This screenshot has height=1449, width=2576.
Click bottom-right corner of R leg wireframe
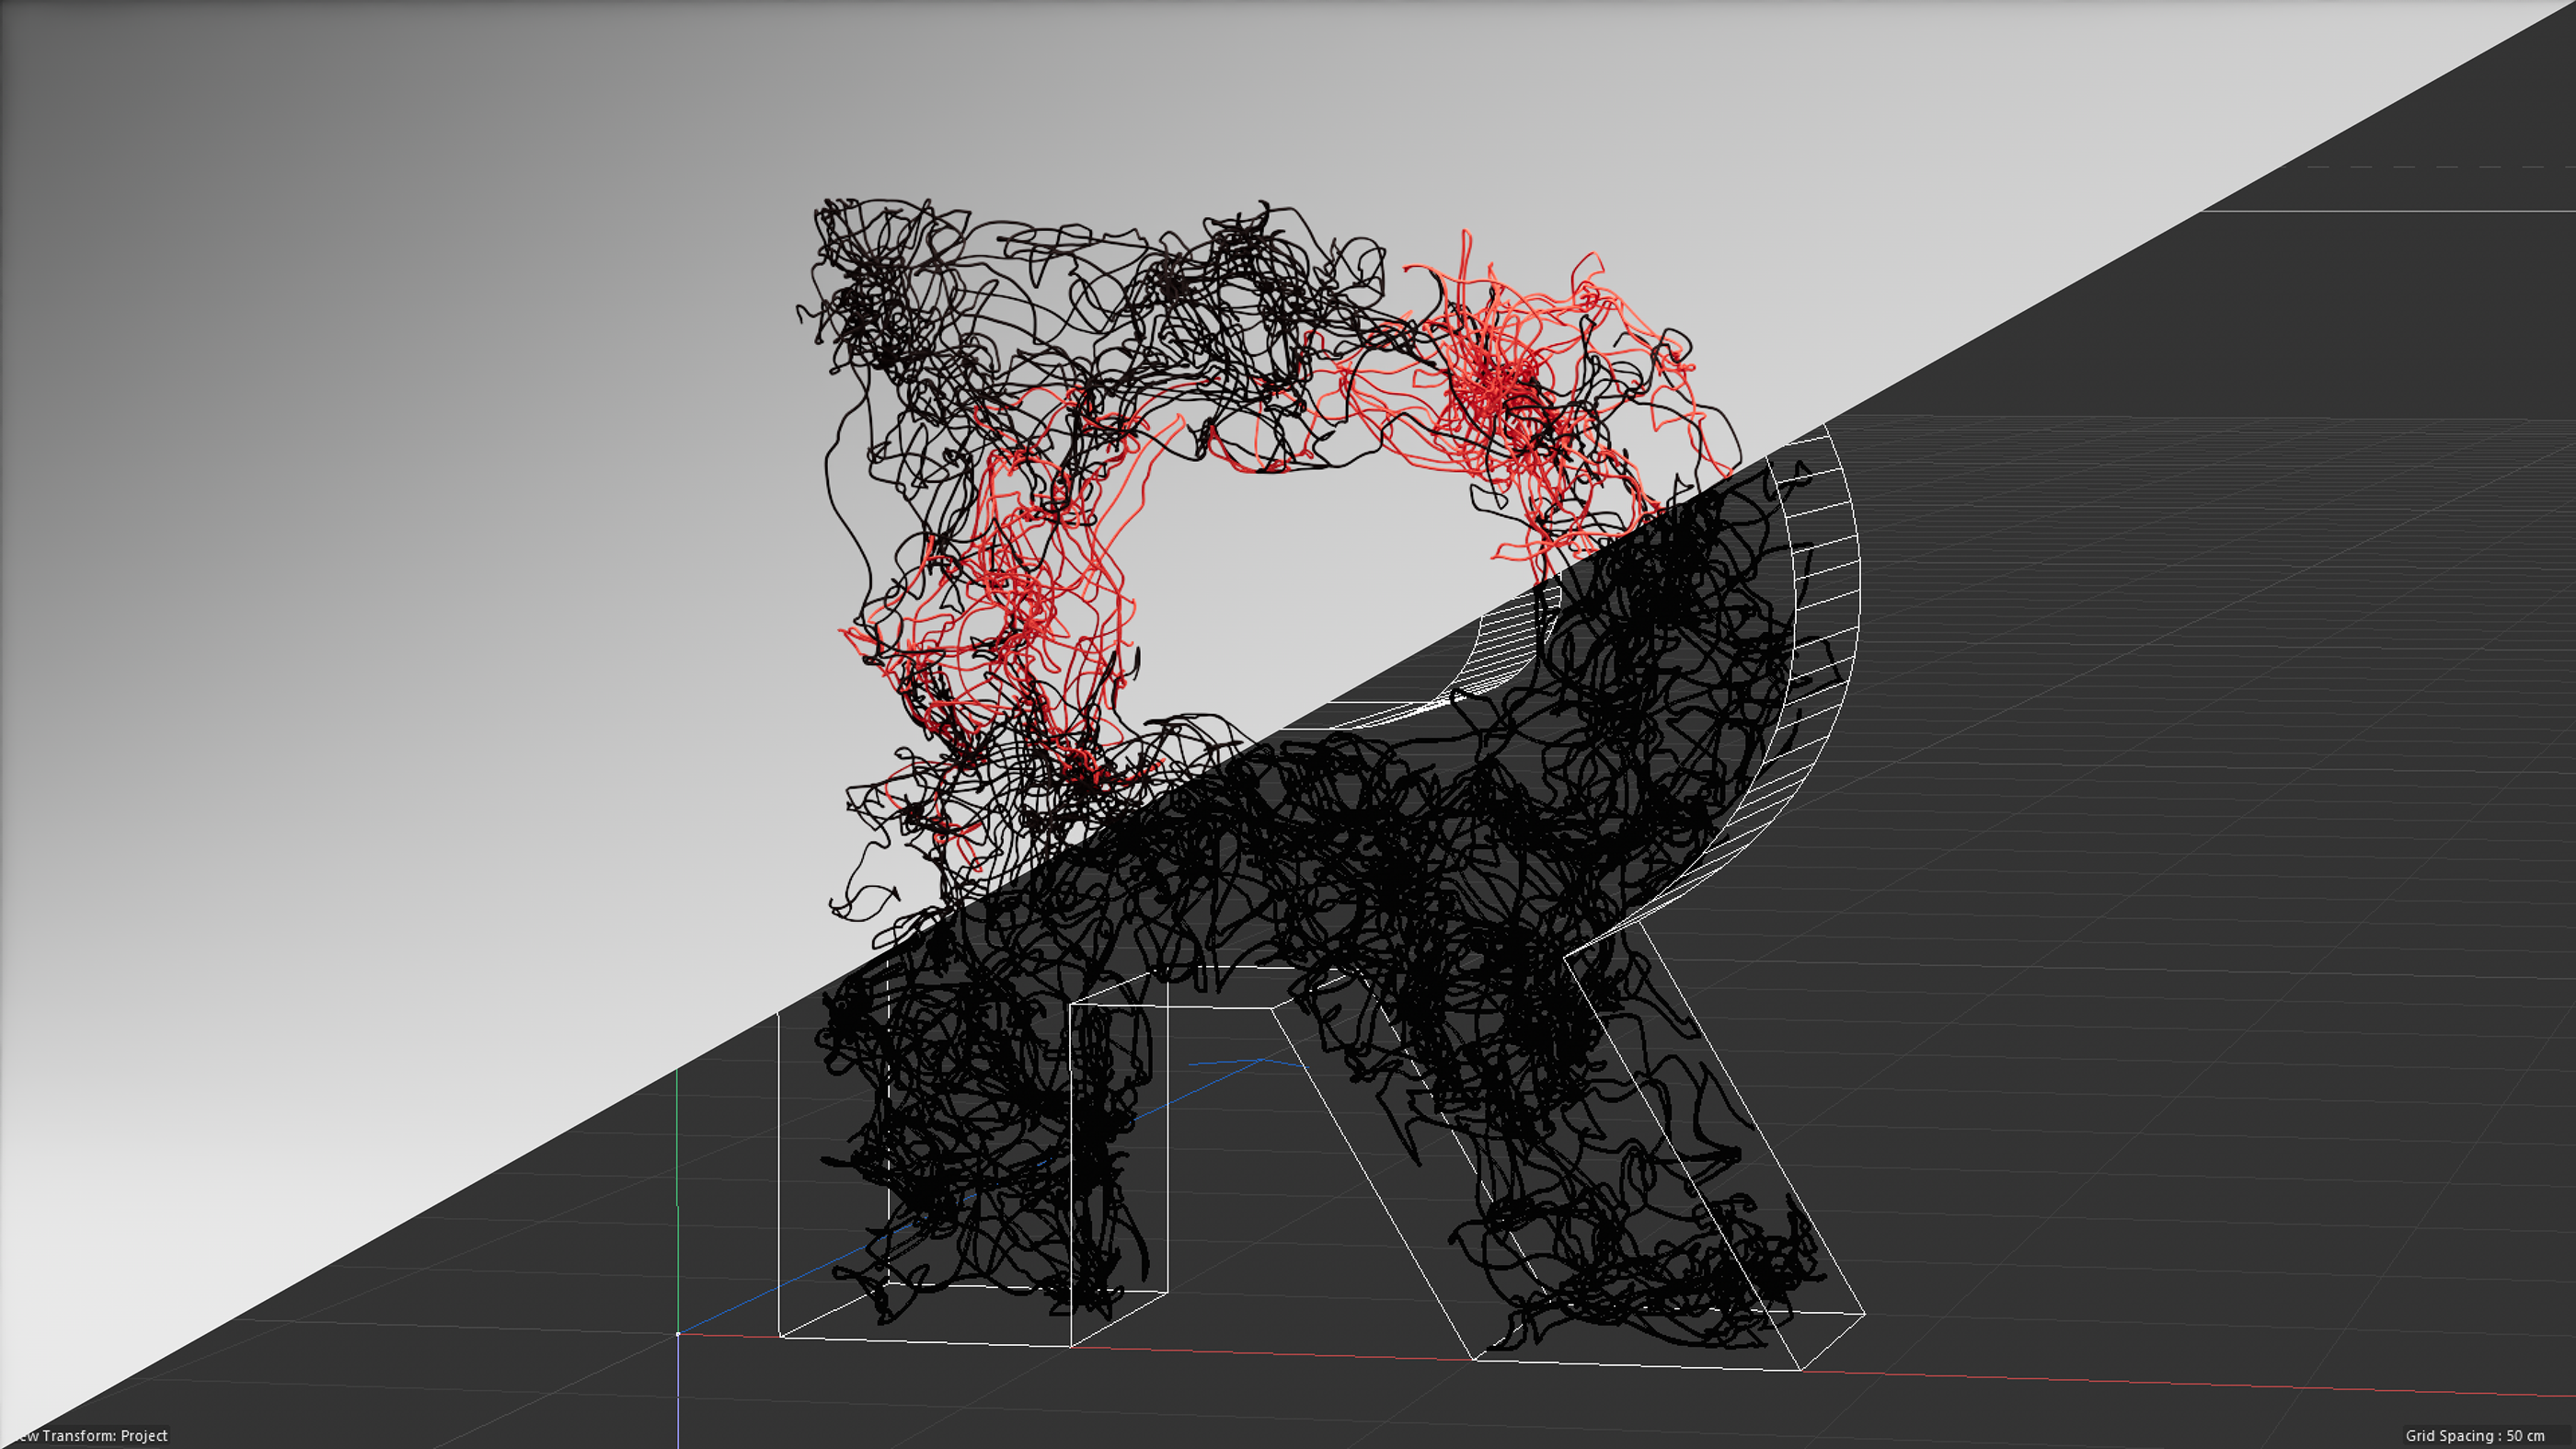[1800, 1369]
